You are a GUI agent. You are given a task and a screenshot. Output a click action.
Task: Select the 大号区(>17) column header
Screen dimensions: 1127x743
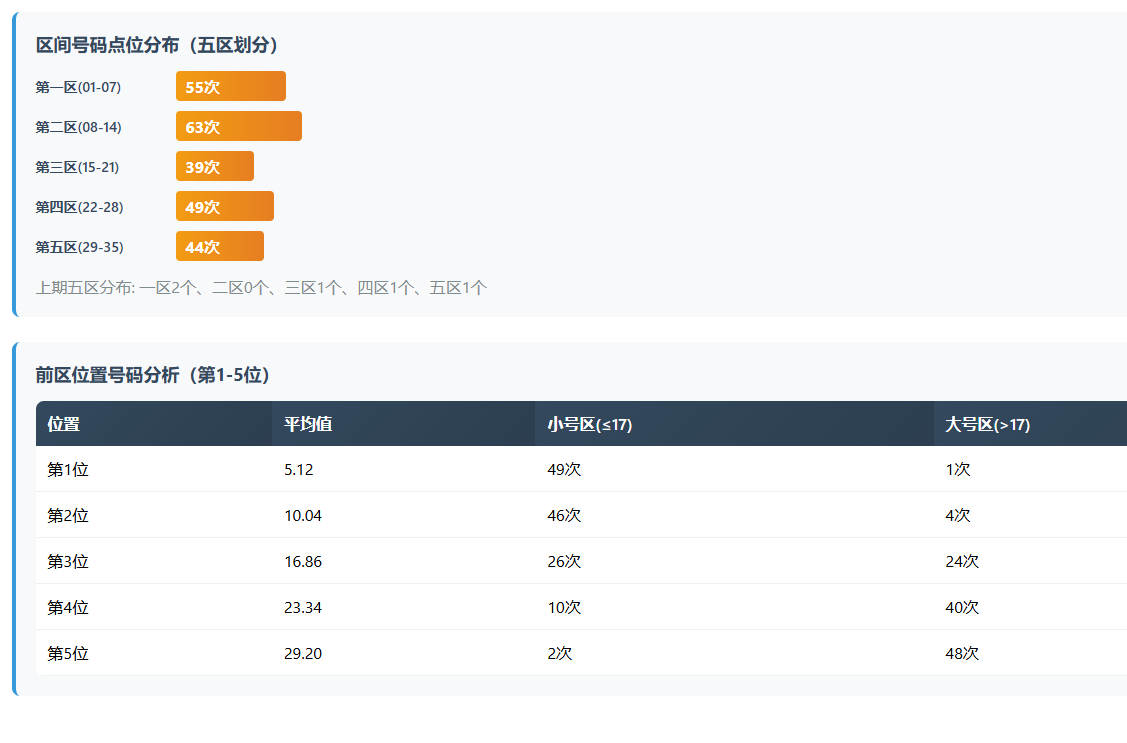click(x=987, y=424)
